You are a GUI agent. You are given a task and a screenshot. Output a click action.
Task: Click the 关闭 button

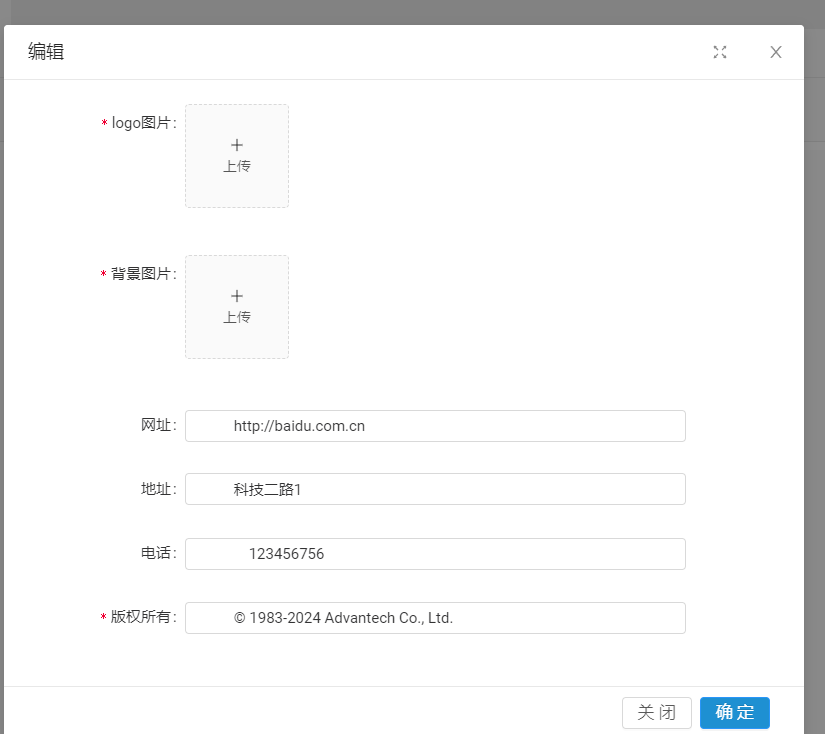click(x=657, y=712)
